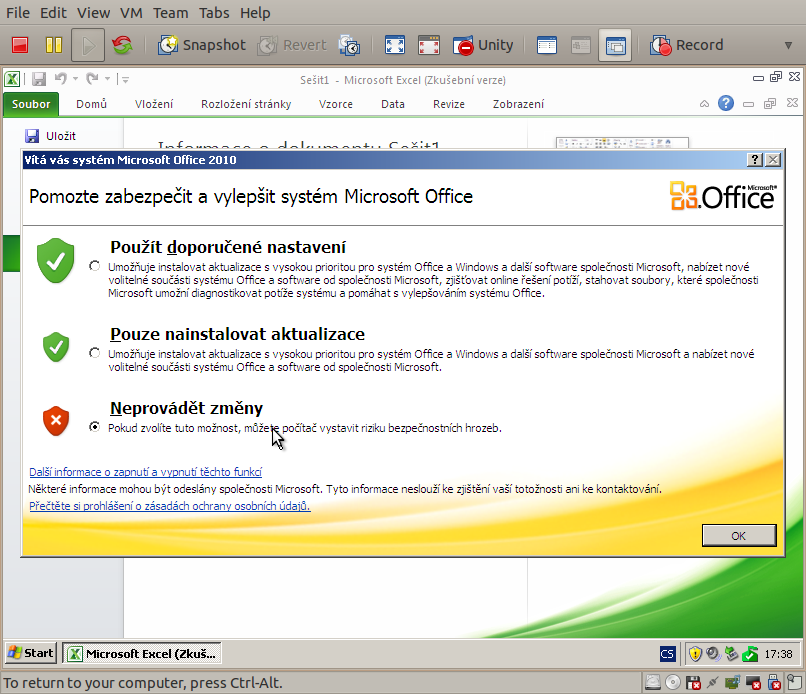
Task: Take a VM Snapshot
Action: 202,45
